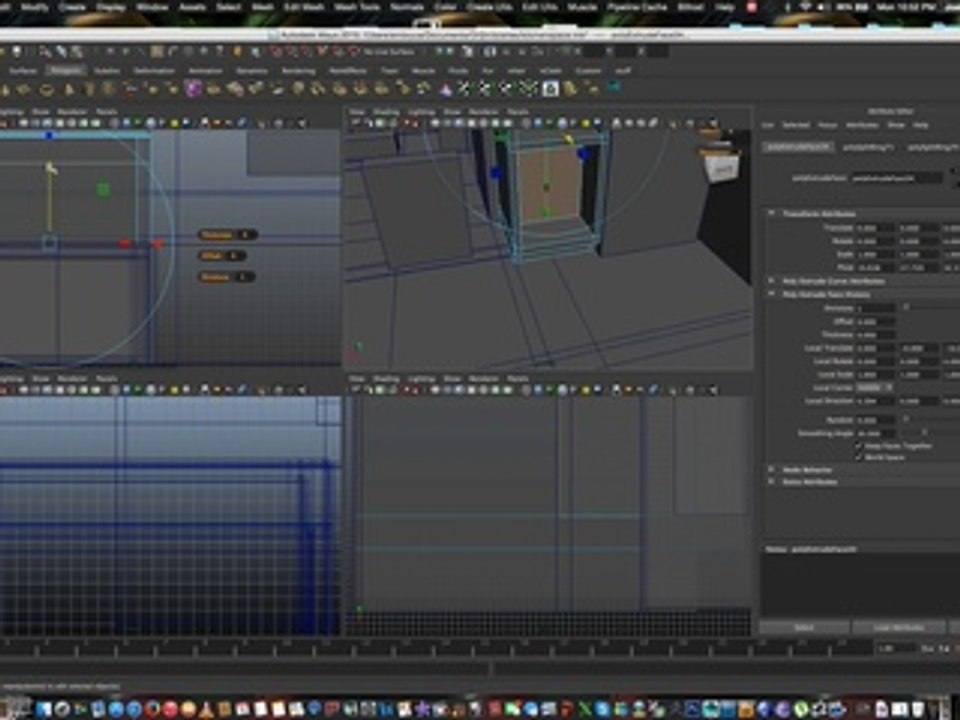Click the pink cone icon on the shelf
This screenshot has width=960, height=720.
[x=446, y=90]
